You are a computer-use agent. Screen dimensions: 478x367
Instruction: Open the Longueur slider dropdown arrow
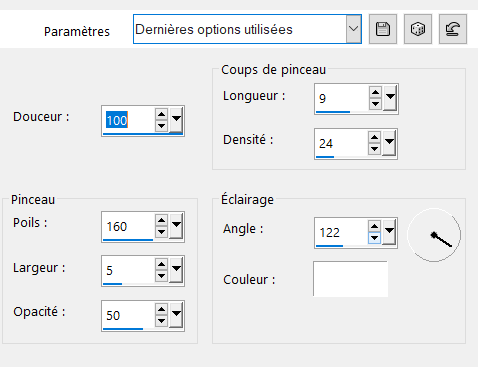point(390,97)
